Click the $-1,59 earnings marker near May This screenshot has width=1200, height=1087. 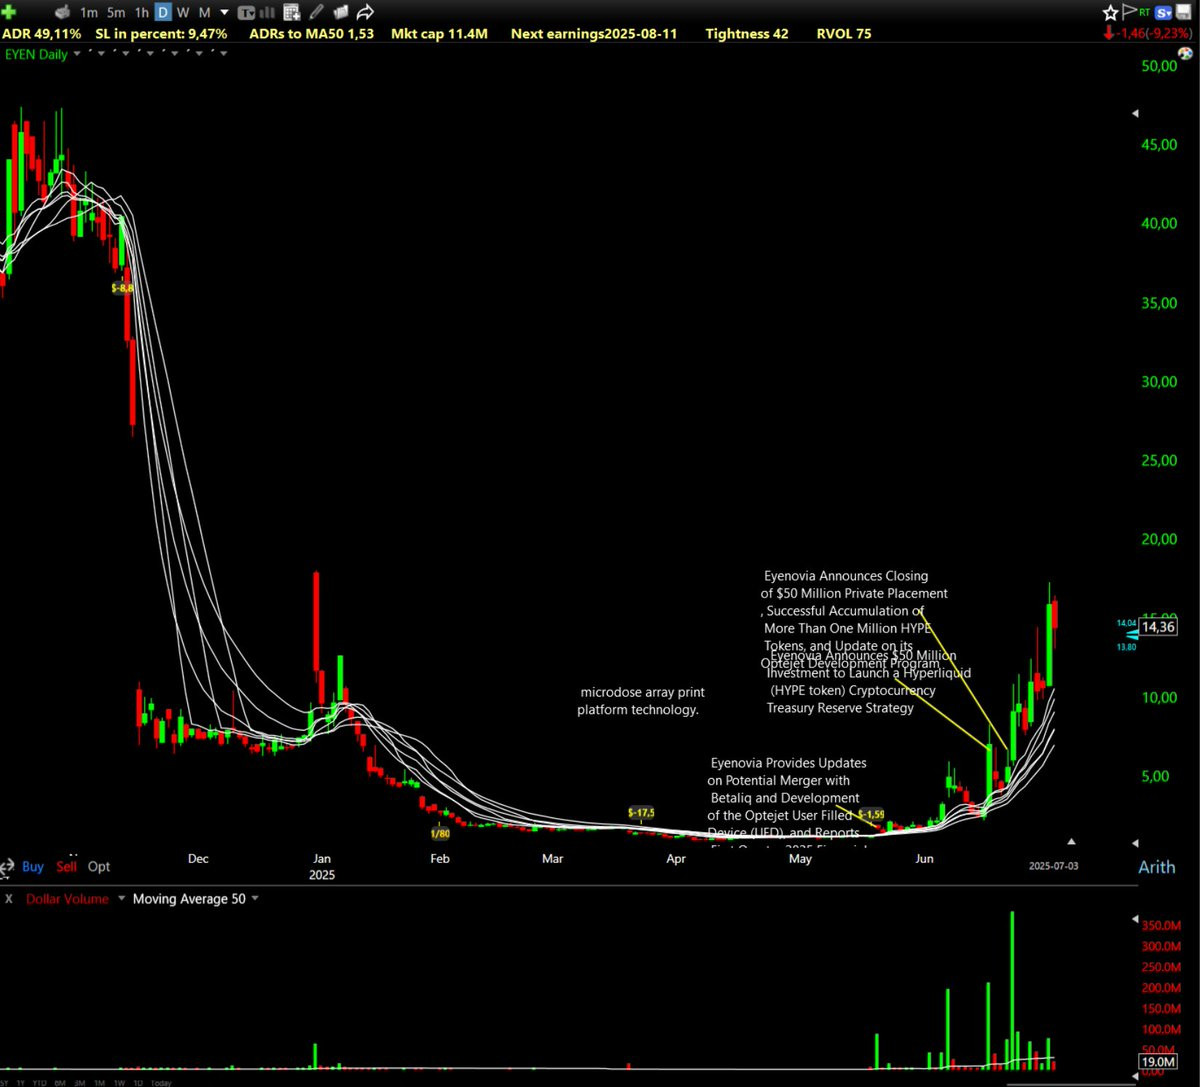(871, 814)
